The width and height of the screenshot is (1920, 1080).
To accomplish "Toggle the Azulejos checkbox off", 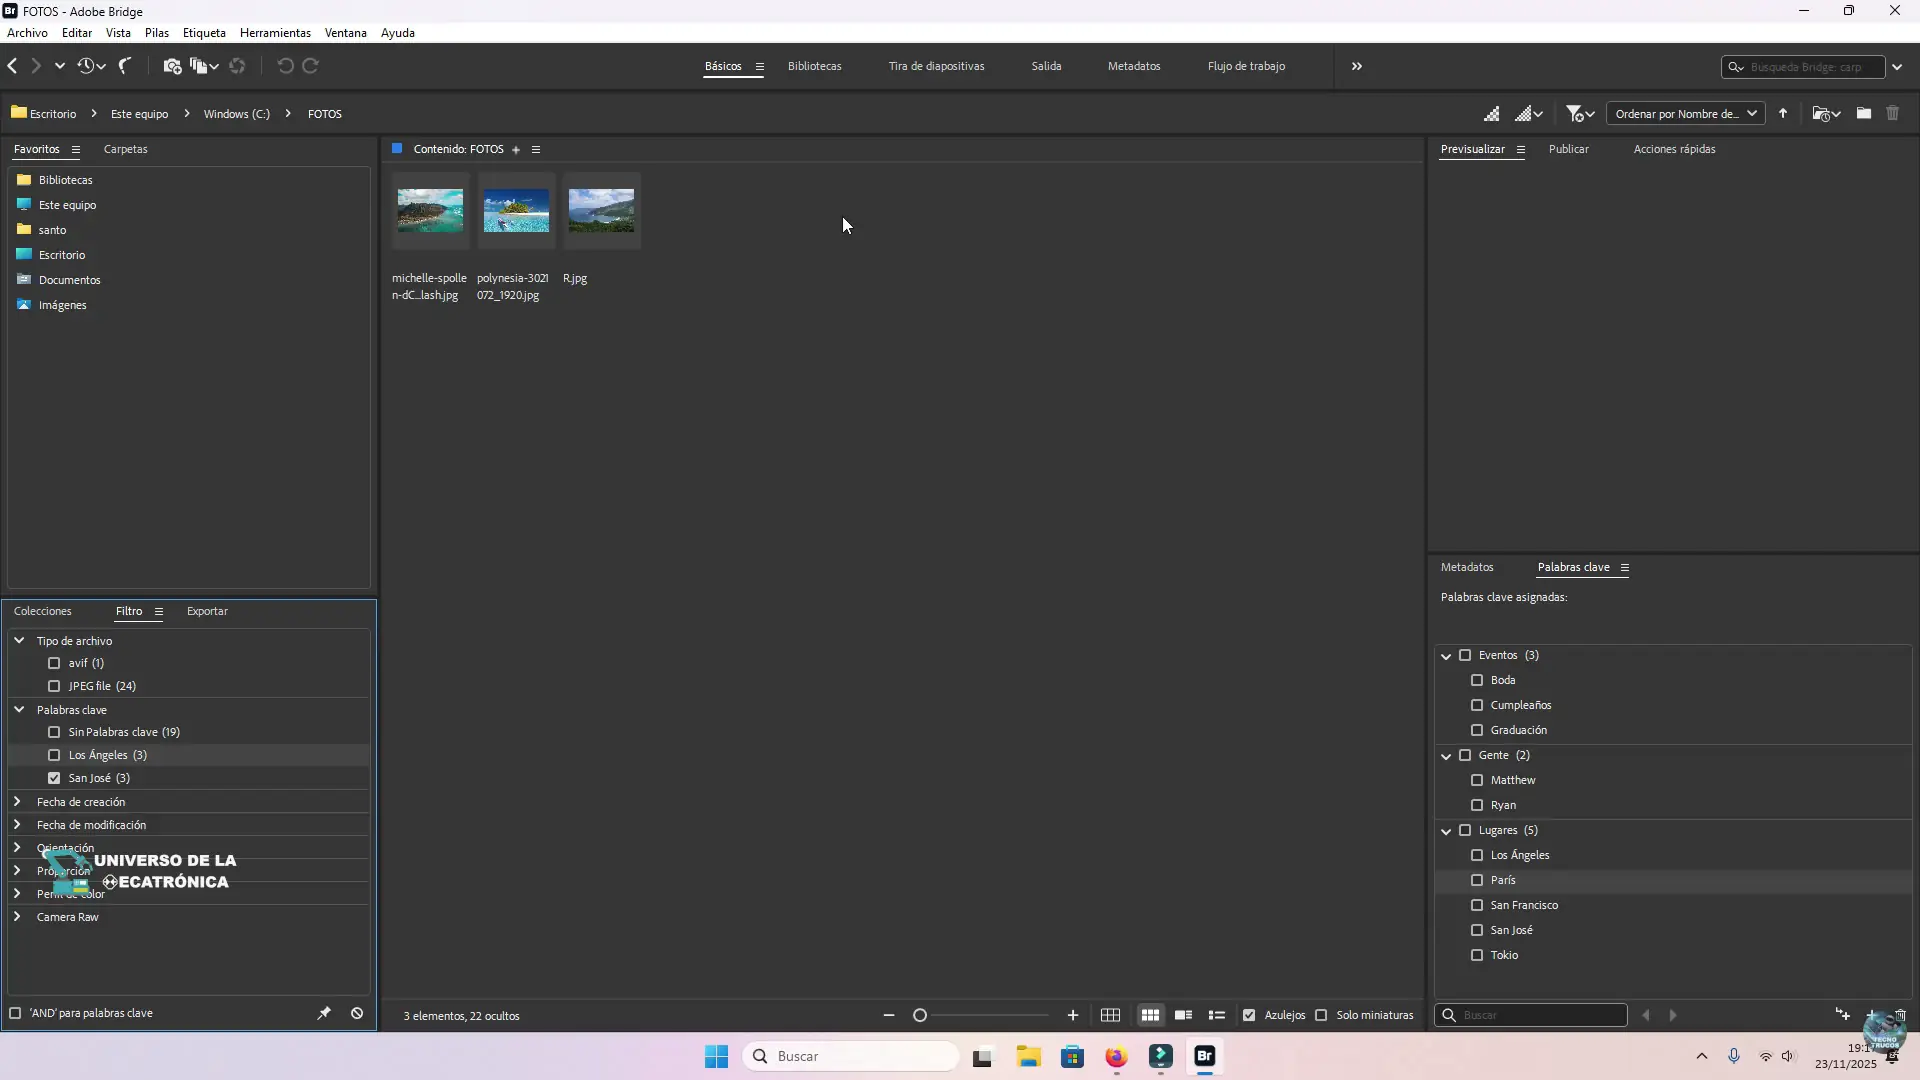I will pos(1250,1015).
